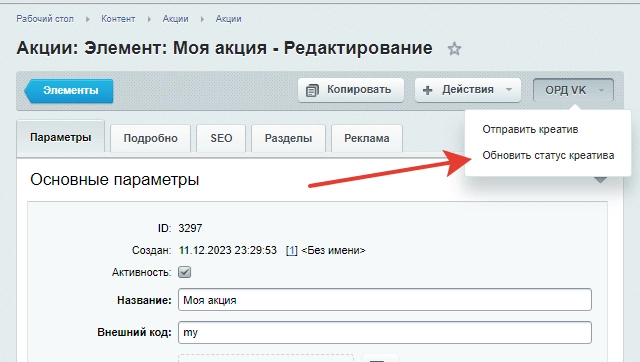Select the creation date 11.12.2023 23:29:53
This screenshot has height=362, width=640.
click(x=228, y=250)
